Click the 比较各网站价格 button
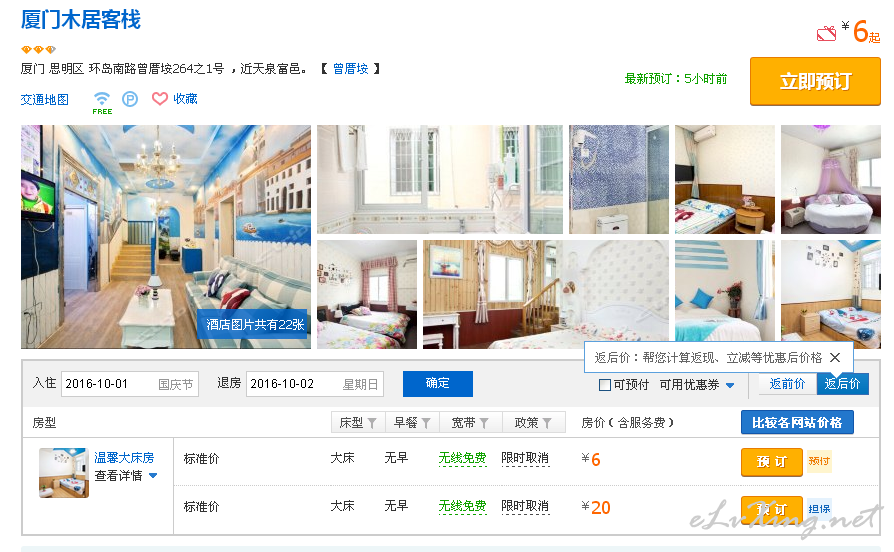Screen dimensions: 894x552 click(797, 423)
